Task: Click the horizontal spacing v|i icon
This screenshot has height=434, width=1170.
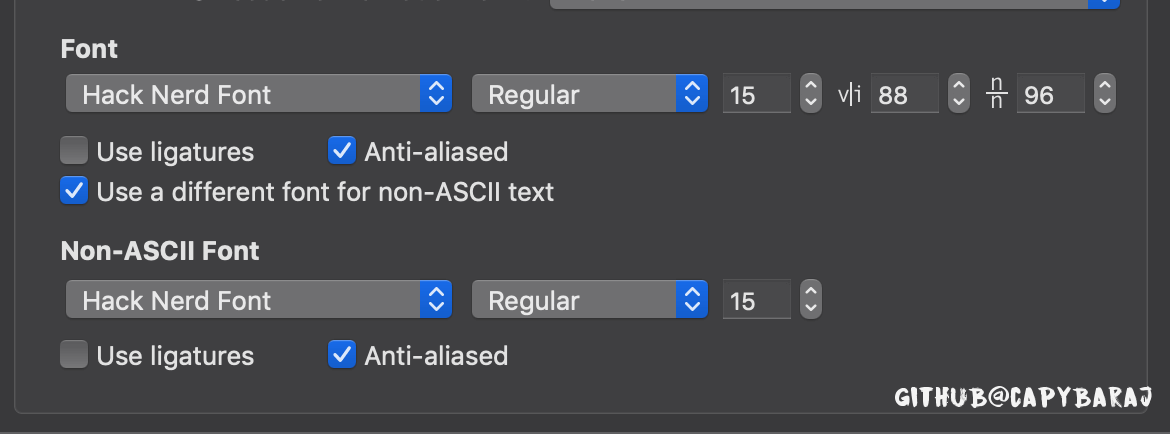Action: (849, 95)
